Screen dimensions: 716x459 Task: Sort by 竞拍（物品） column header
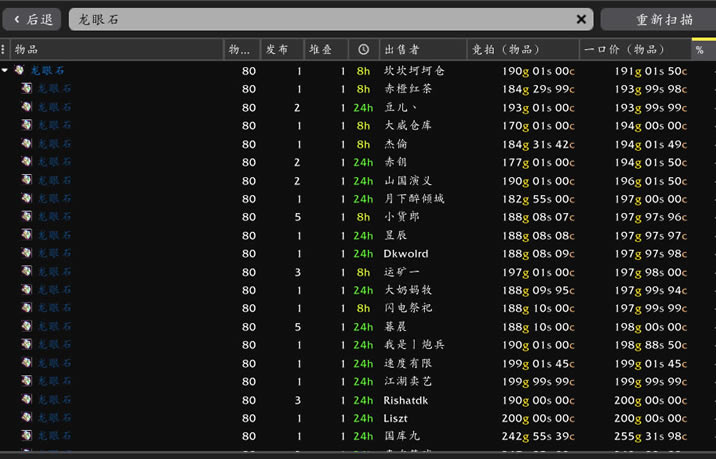pyautogui.click(x=522, y=49)
